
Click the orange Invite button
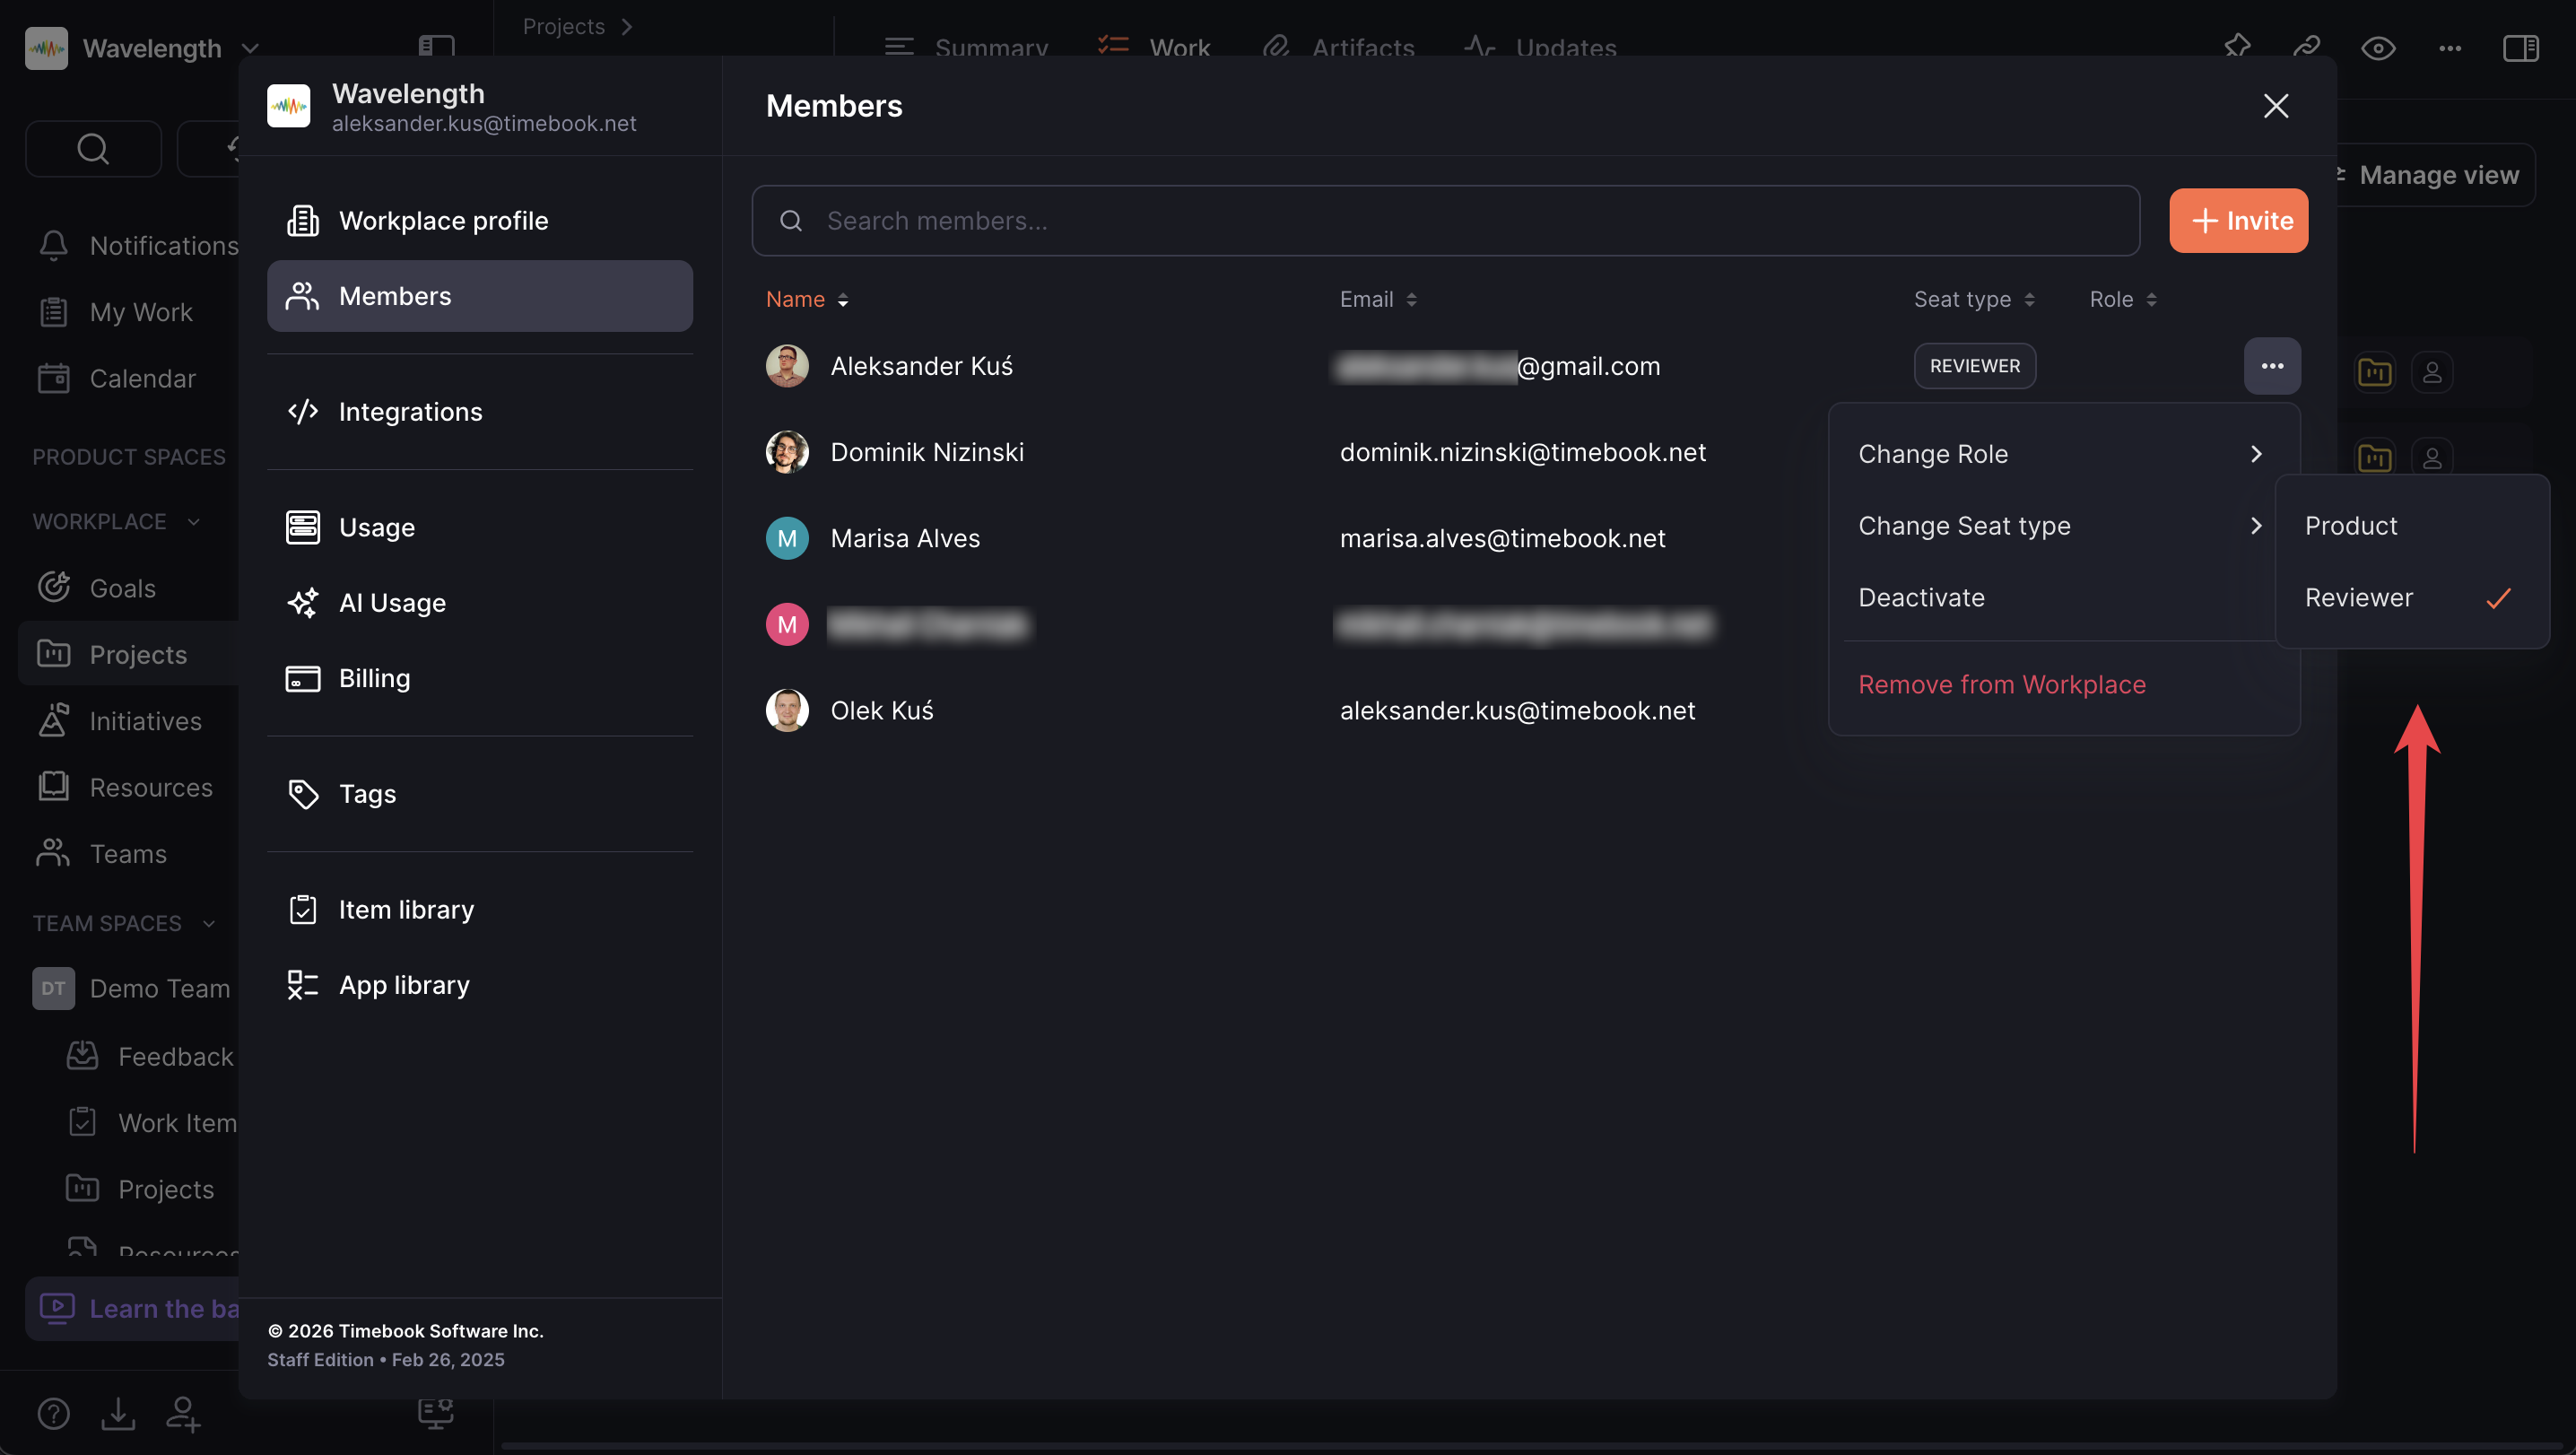2237,221
